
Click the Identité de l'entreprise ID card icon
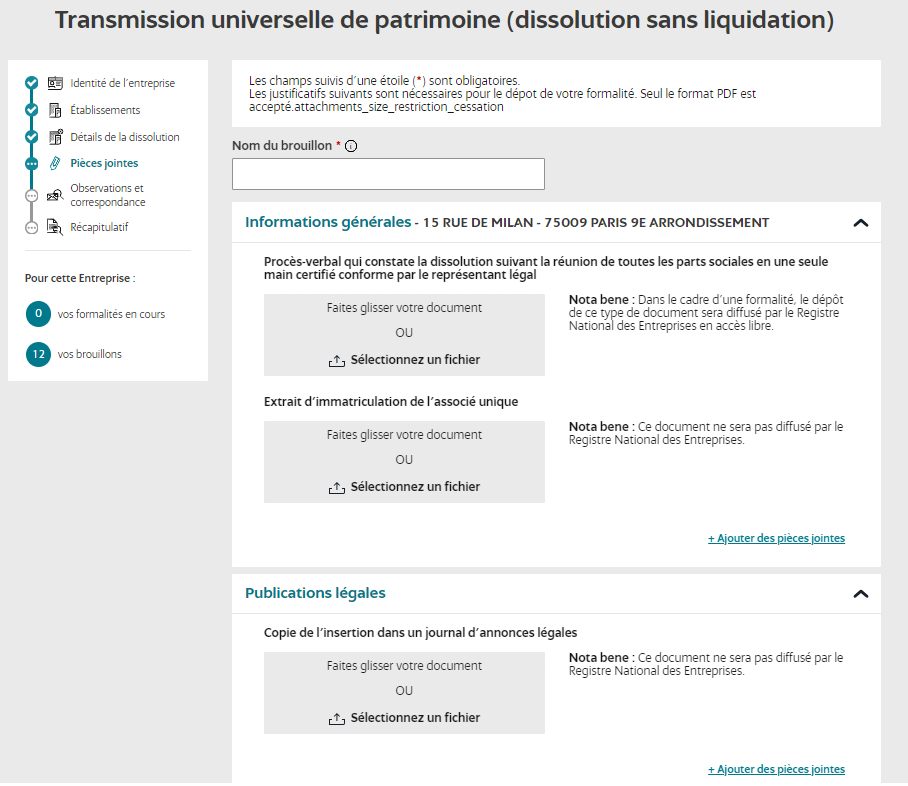pos(55,83)
